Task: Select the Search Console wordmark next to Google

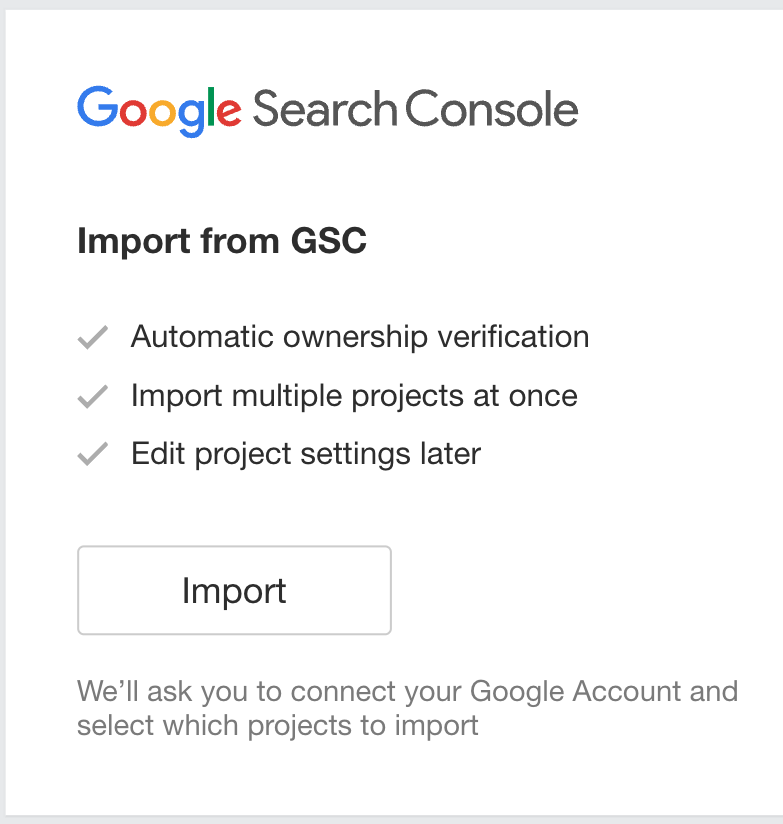Action: pyautogui.click(x=415, y=108)
